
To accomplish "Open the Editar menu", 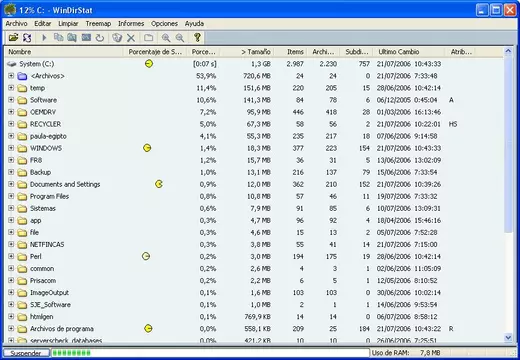I will click(x=43, y=24).
